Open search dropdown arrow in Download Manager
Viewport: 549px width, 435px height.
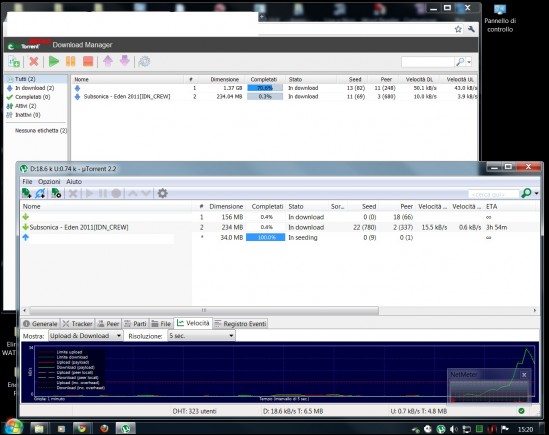[x=469, y=62]
